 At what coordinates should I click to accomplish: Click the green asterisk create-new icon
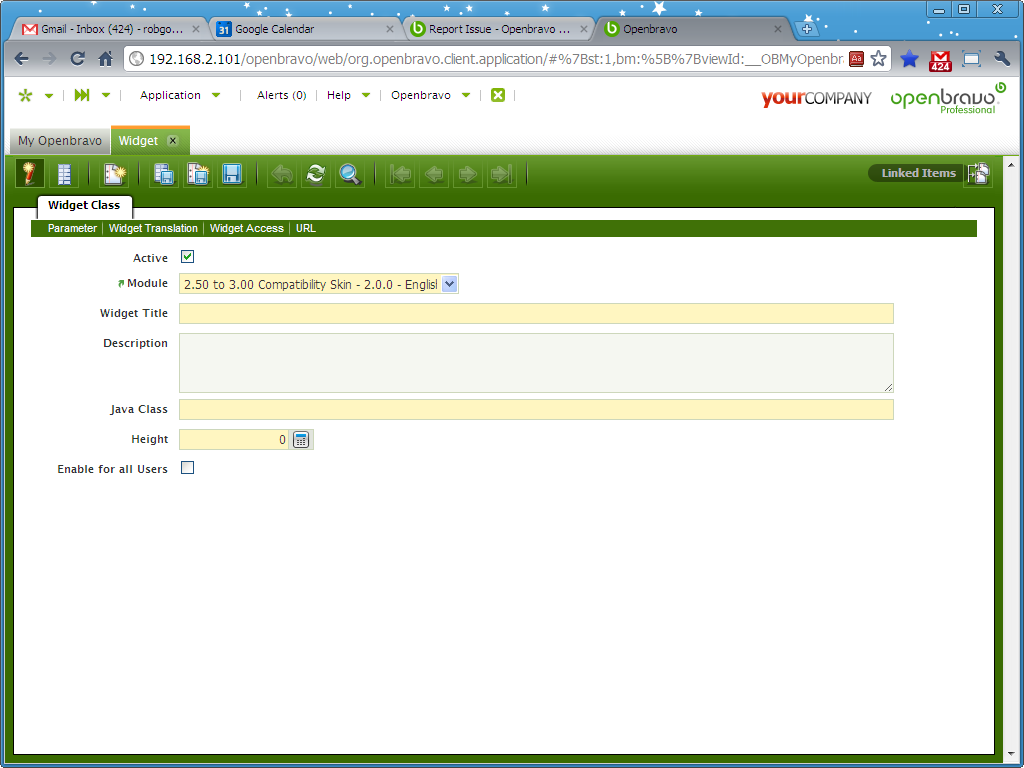[x=25, y=95]
